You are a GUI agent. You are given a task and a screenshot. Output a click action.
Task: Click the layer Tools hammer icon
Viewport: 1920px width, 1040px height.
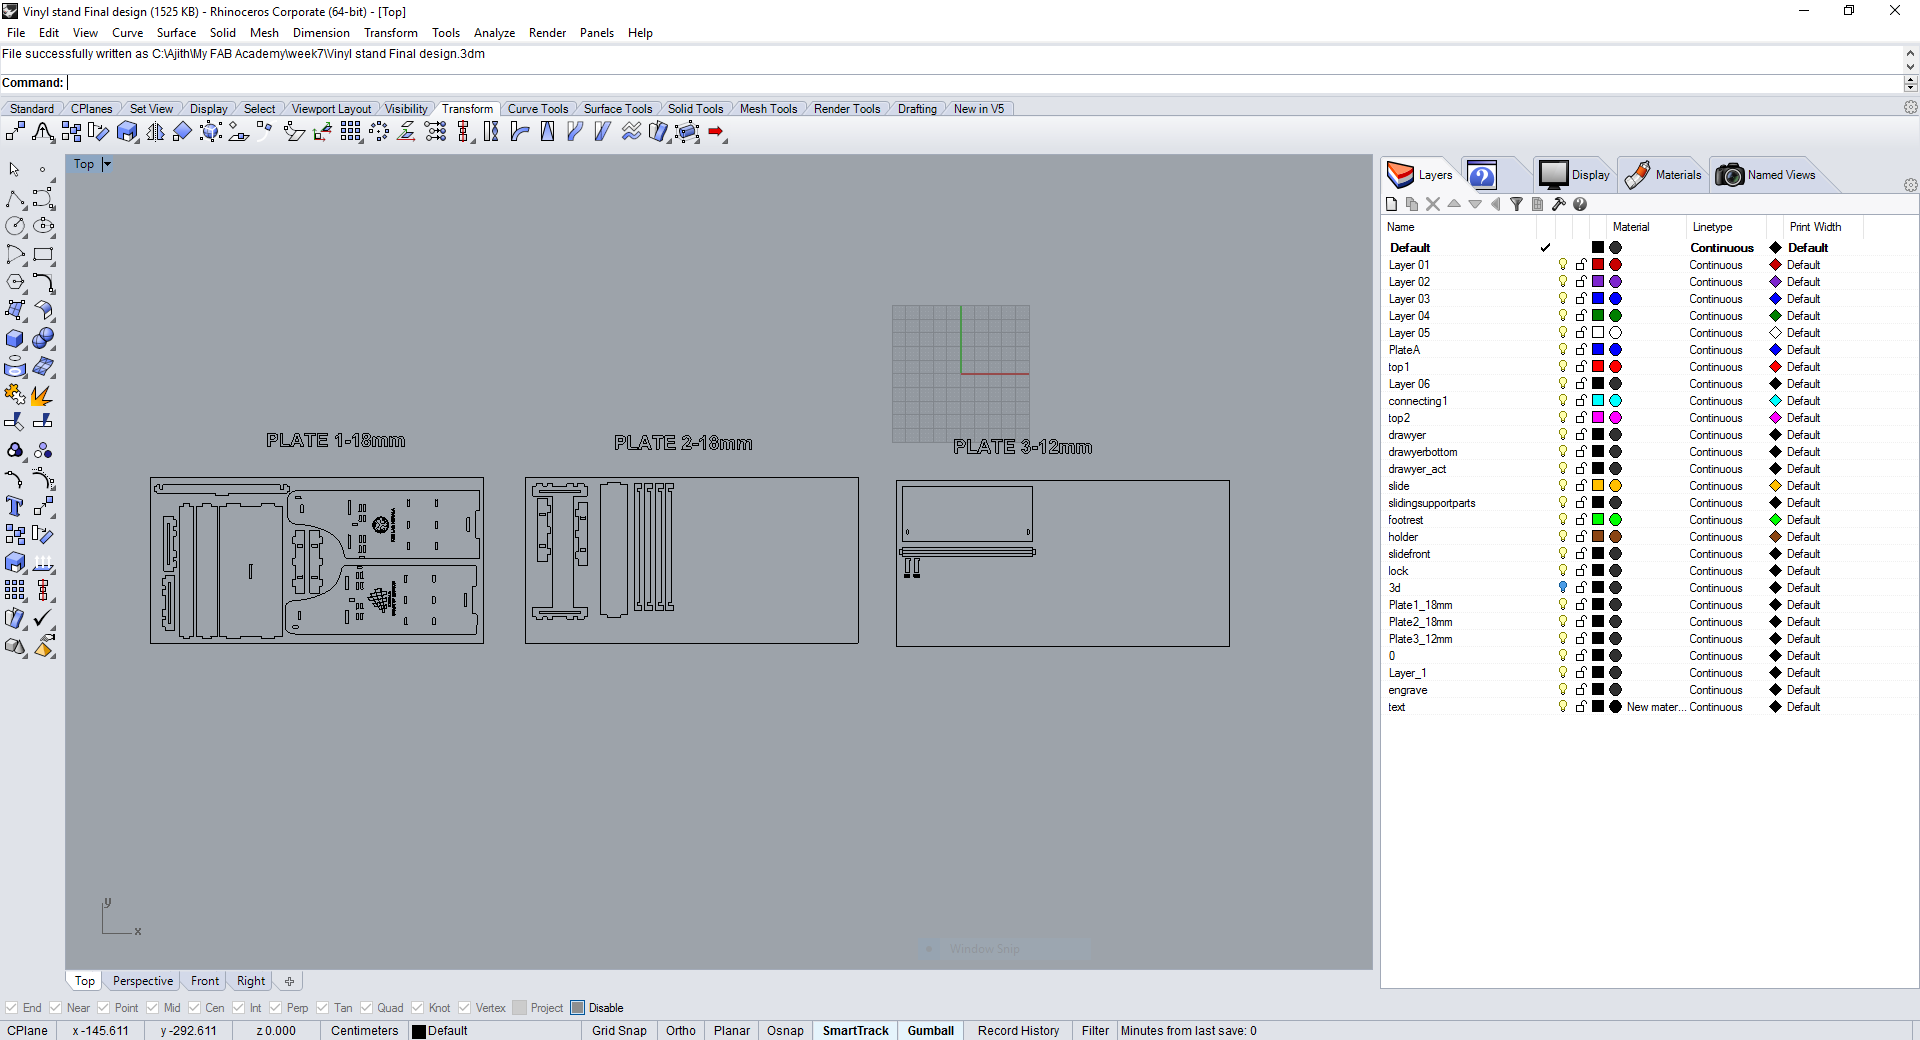(x=1558, y=204)
